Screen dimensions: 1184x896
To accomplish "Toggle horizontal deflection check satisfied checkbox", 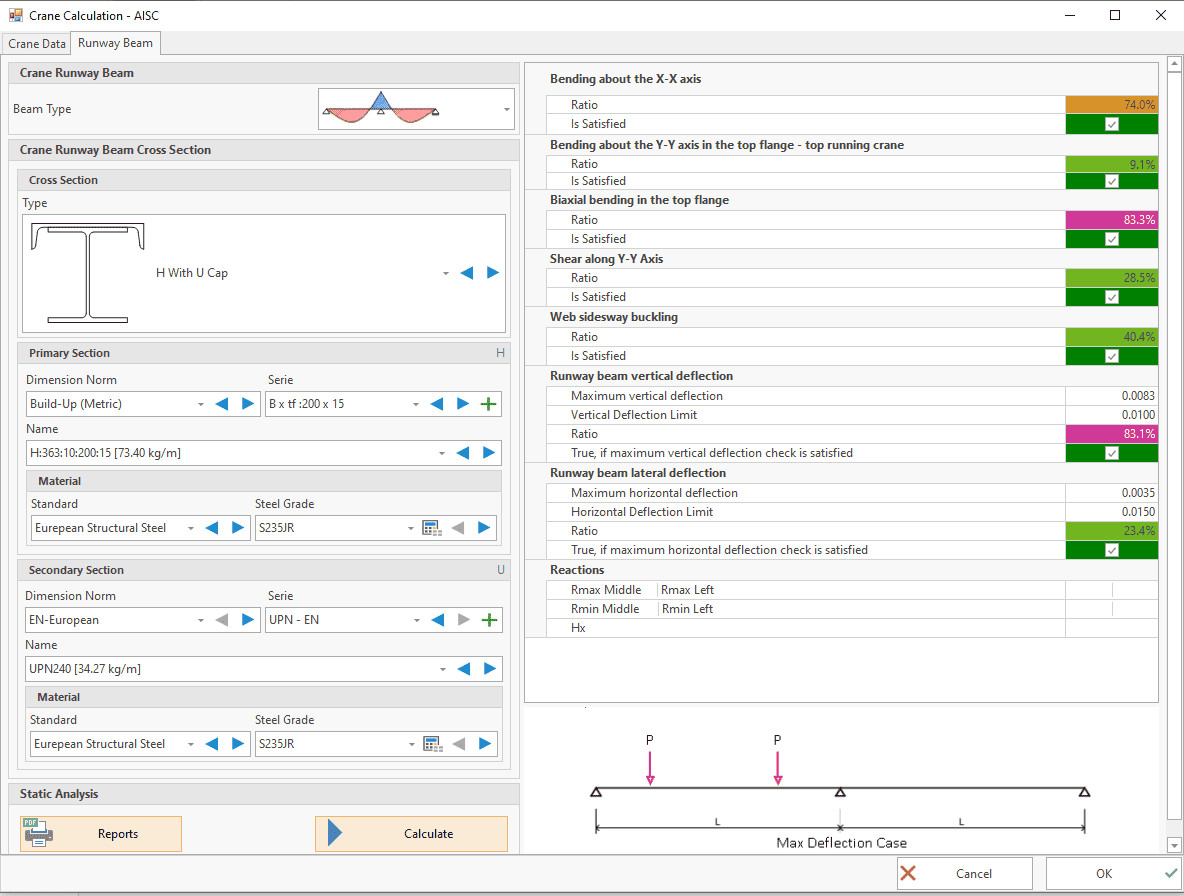I will point(1111,550).
